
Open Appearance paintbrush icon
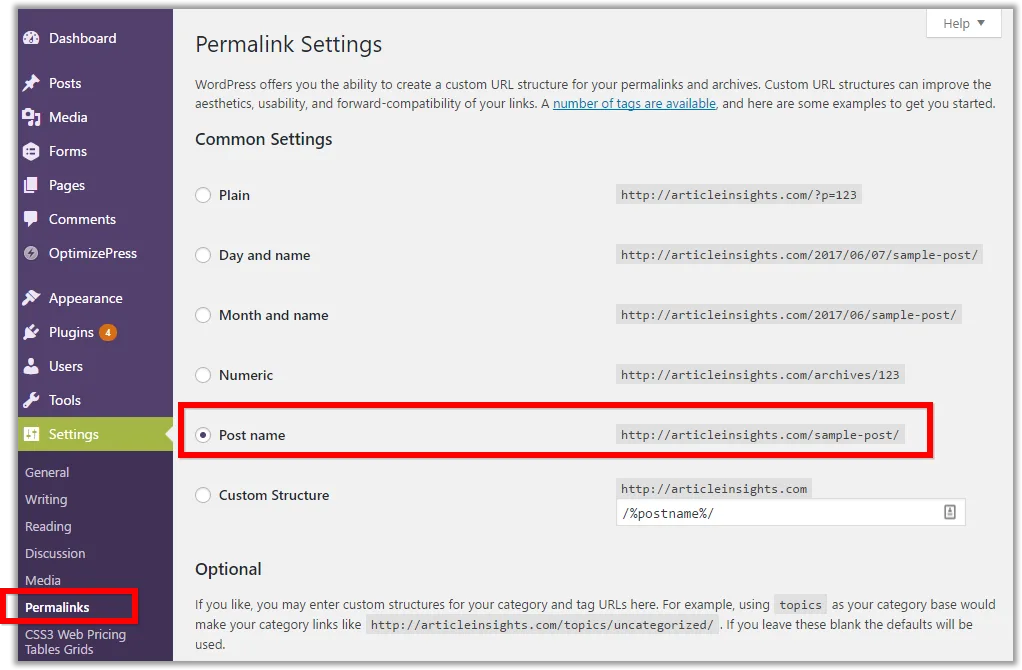point(31,298)
